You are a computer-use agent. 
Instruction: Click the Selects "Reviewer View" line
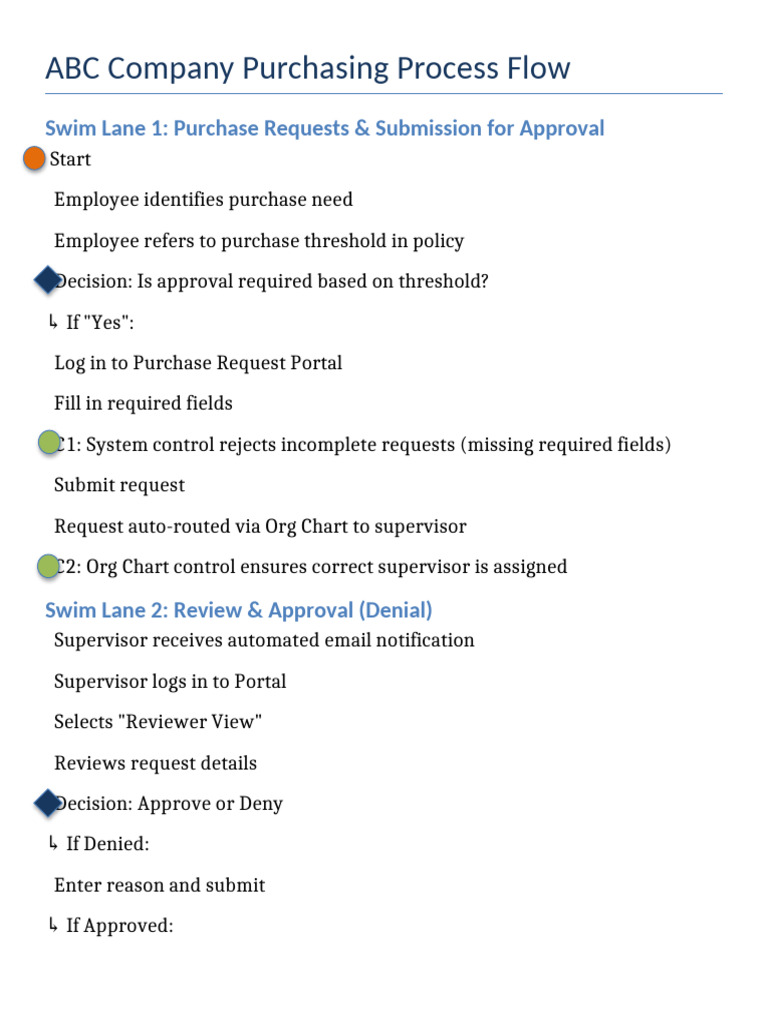click(x=158, y=722)
